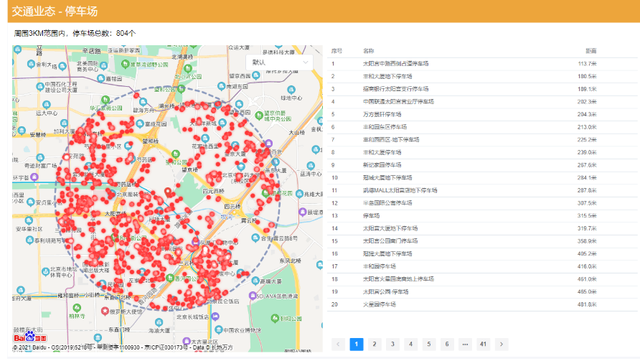The image size is (640, 361).
Task: Select row 1 parking lot at 113.7米
Action: (x=482, y=64)
